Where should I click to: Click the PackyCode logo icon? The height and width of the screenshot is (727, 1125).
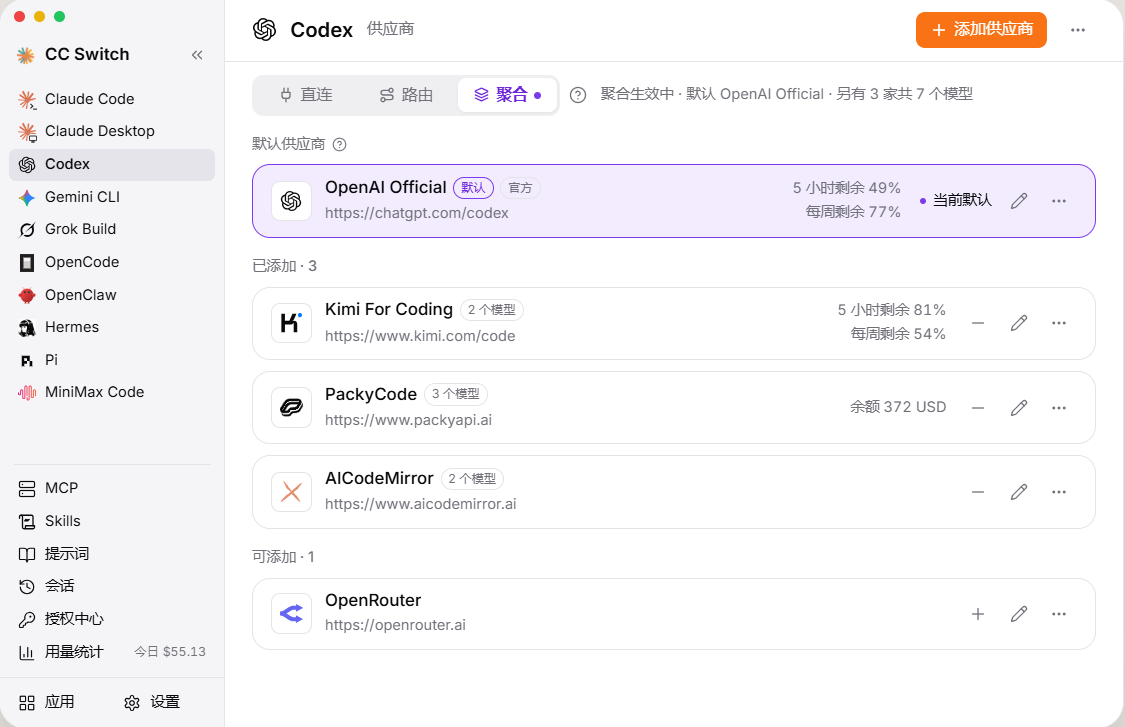coord(291,408)
